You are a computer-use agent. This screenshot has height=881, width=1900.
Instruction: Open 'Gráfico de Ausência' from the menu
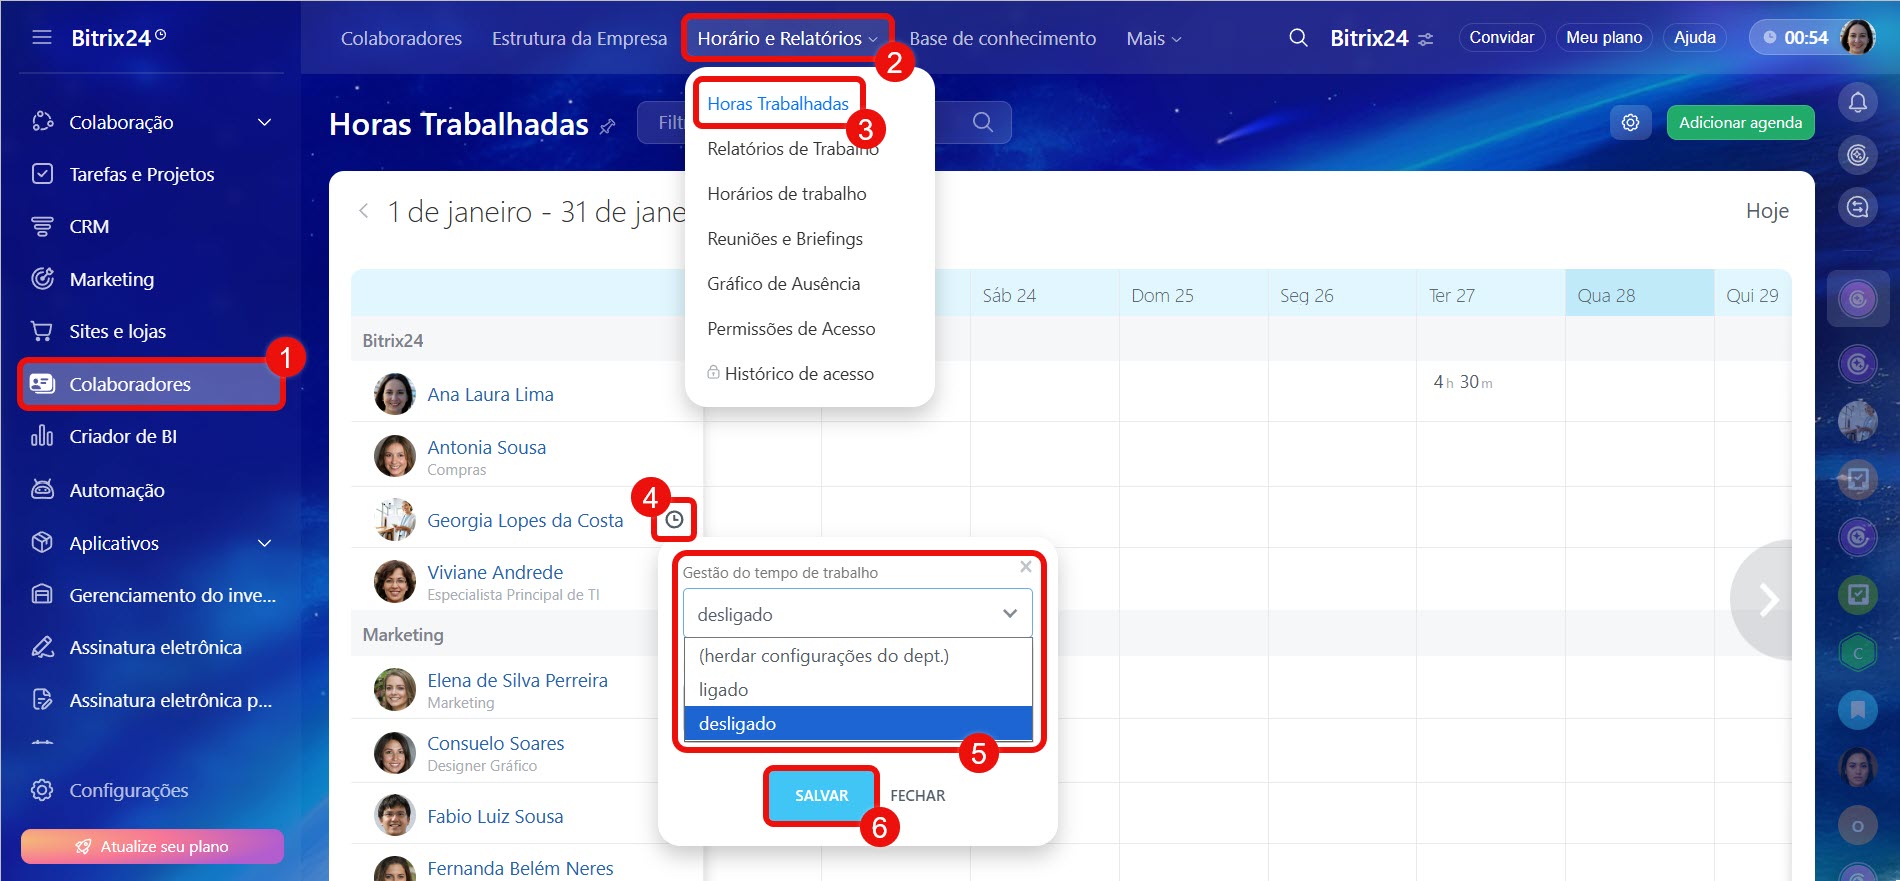pos(783,284)
